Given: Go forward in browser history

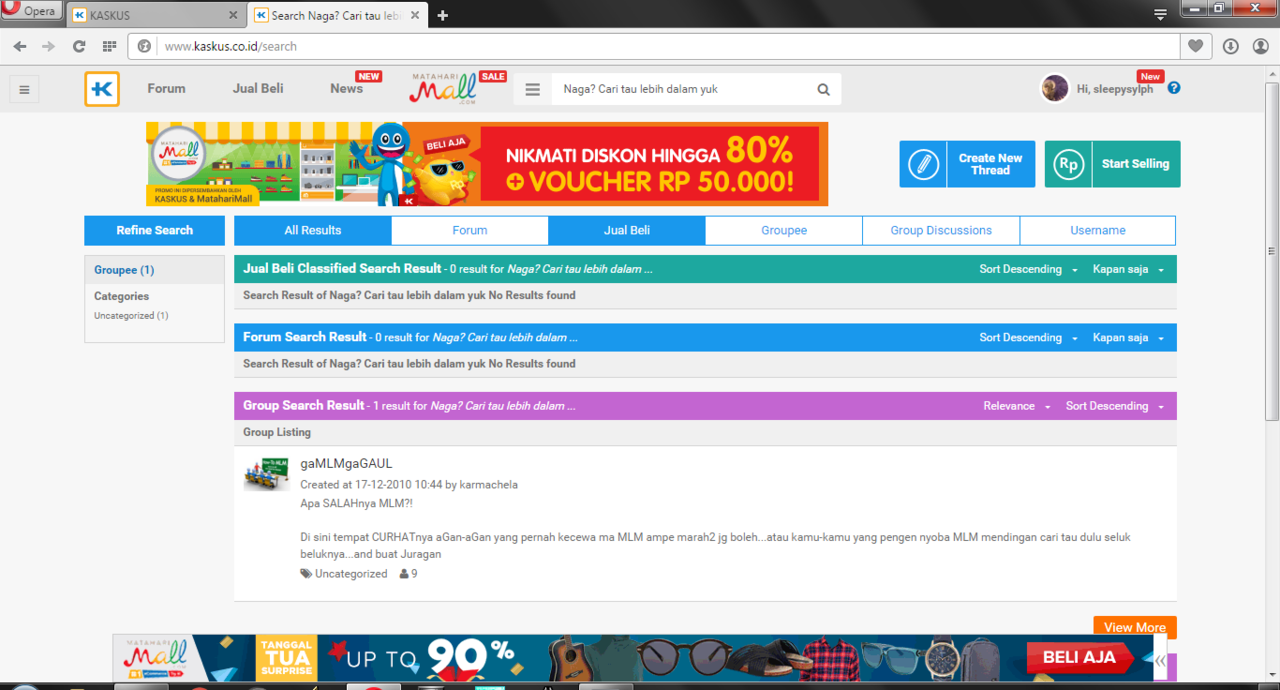Looking at the screenshot, I should 49,46.
